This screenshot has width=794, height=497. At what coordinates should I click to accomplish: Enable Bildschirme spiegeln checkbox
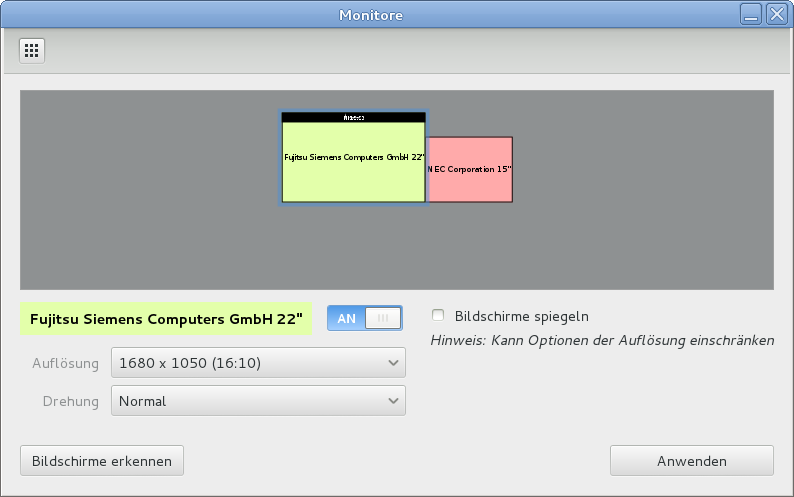click(438, 315)
